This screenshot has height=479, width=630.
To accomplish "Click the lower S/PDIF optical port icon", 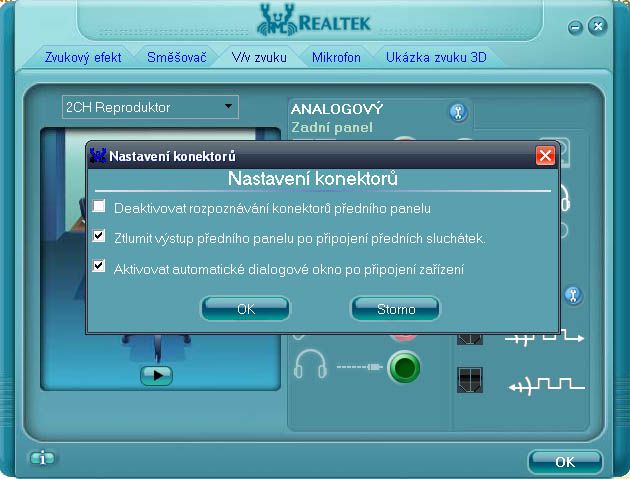I will [470, 380].
